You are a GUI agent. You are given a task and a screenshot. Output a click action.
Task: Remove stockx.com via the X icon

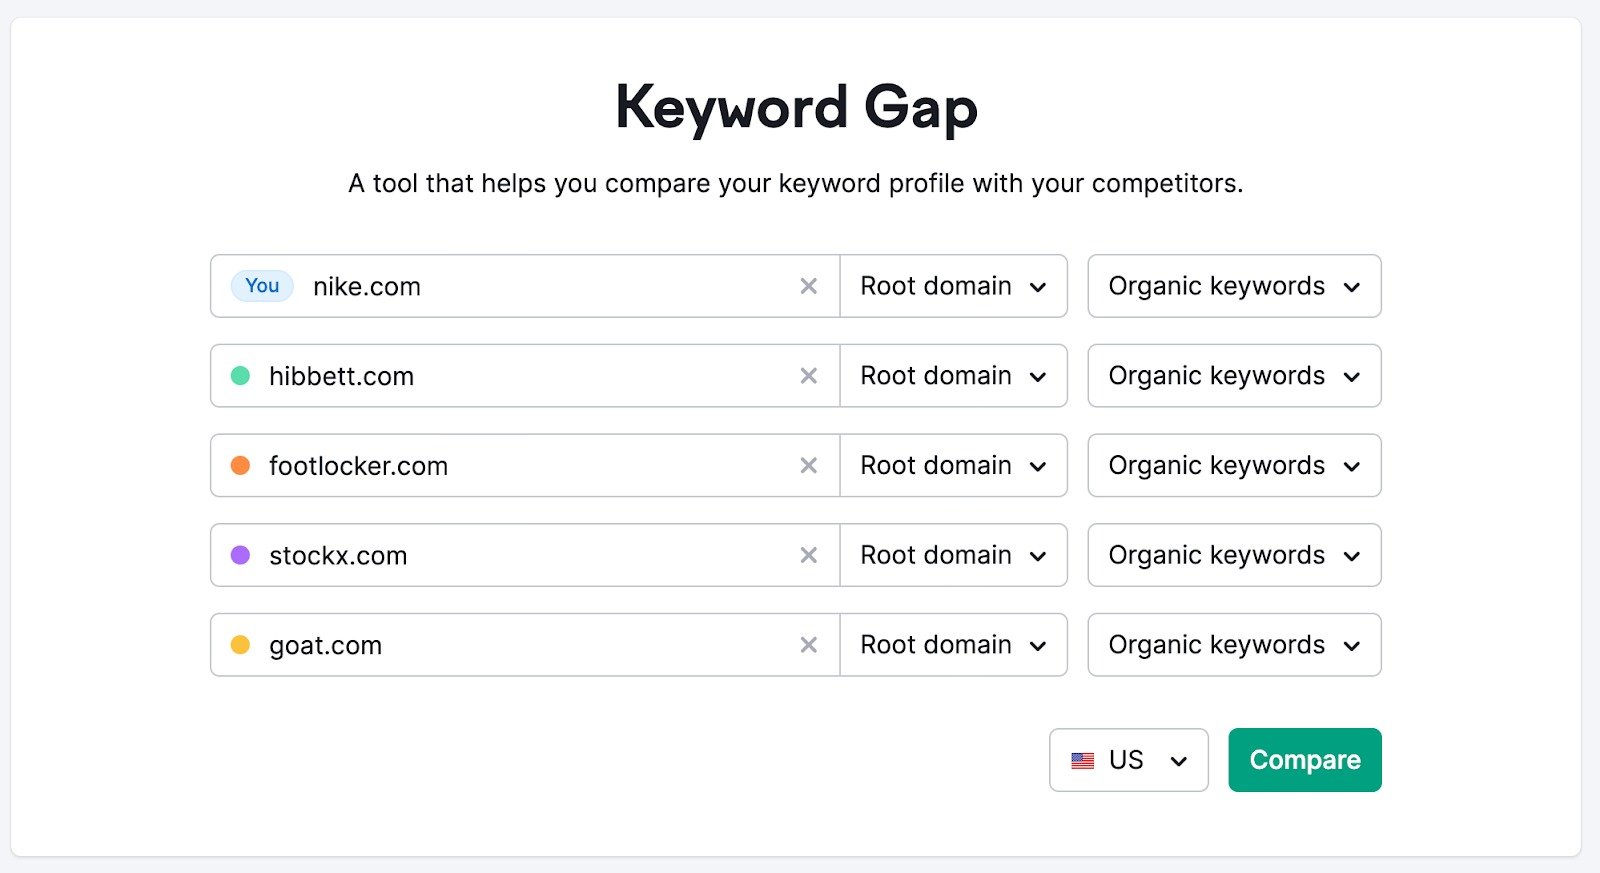809,555
